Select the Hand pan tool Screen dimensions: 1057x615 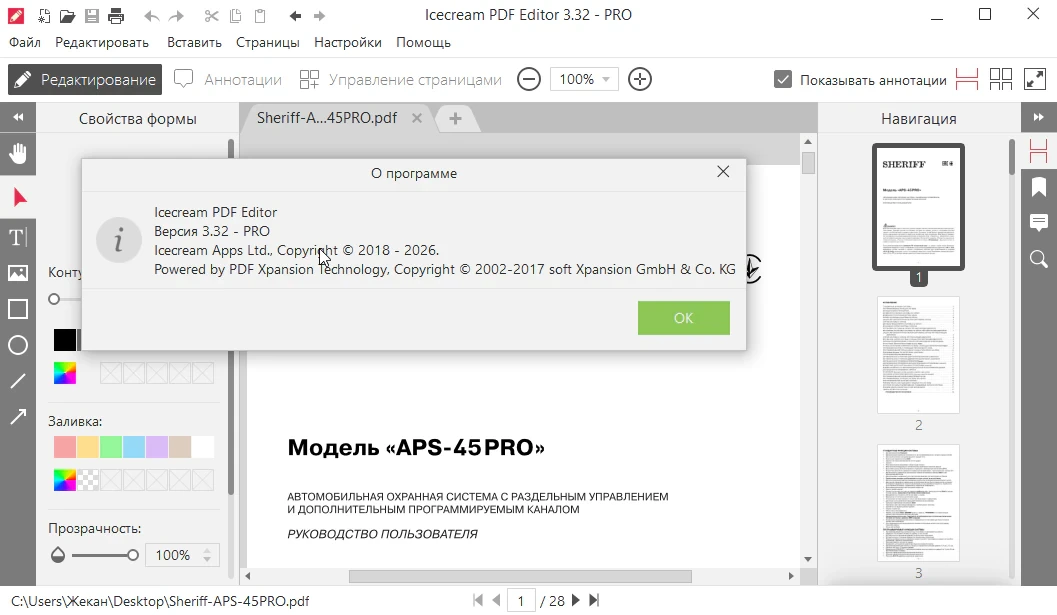coord(18,154)
